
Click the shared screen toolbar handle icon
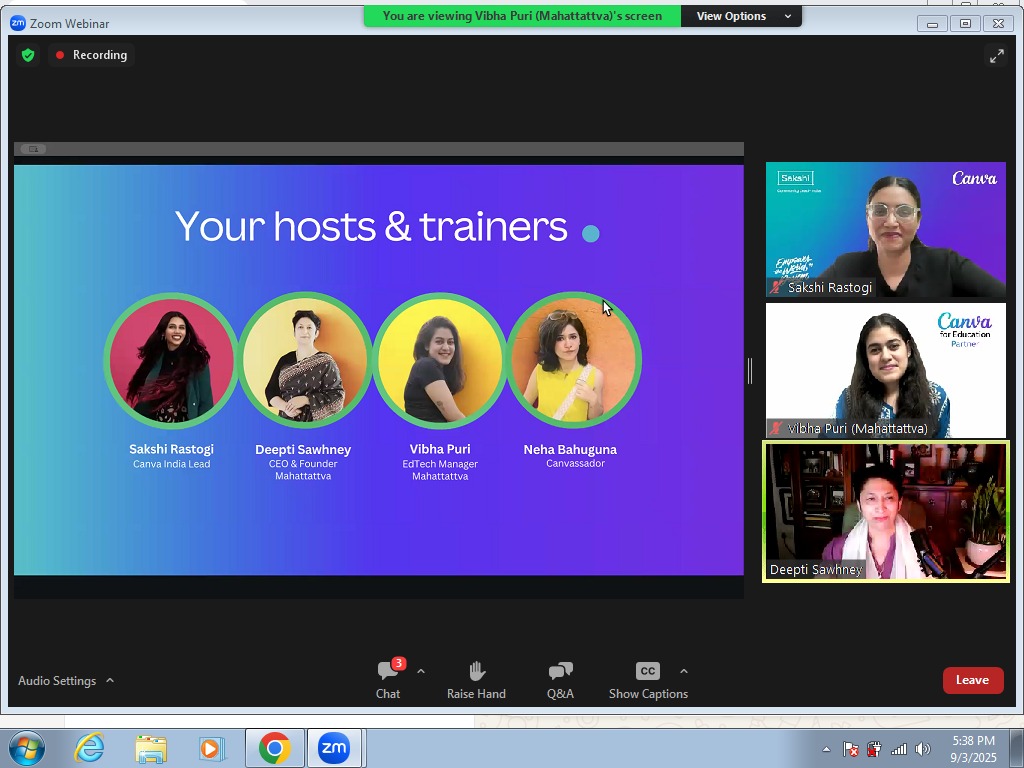tap(33, 149)
